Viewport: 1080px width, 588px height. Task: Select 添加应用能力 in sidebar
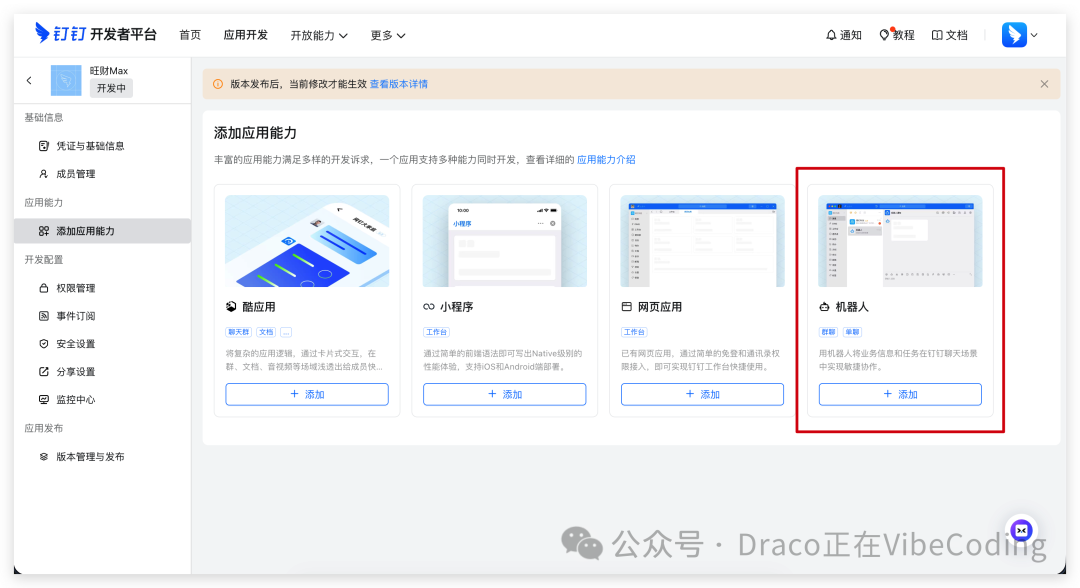pos(102,231)
